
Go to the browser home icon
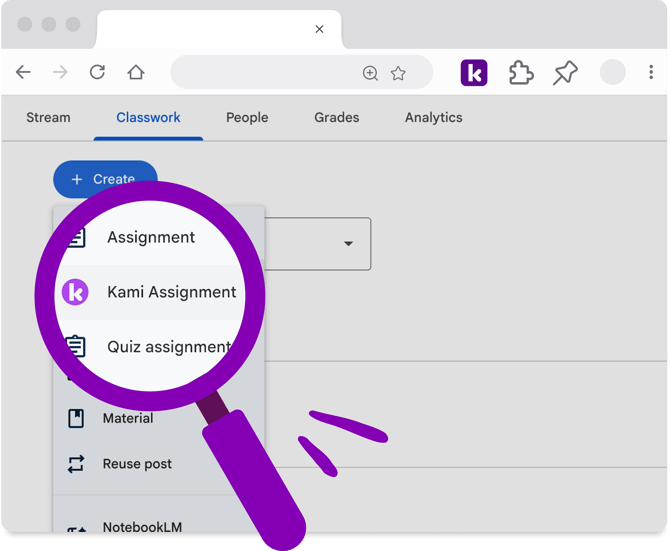click(136, 72)
